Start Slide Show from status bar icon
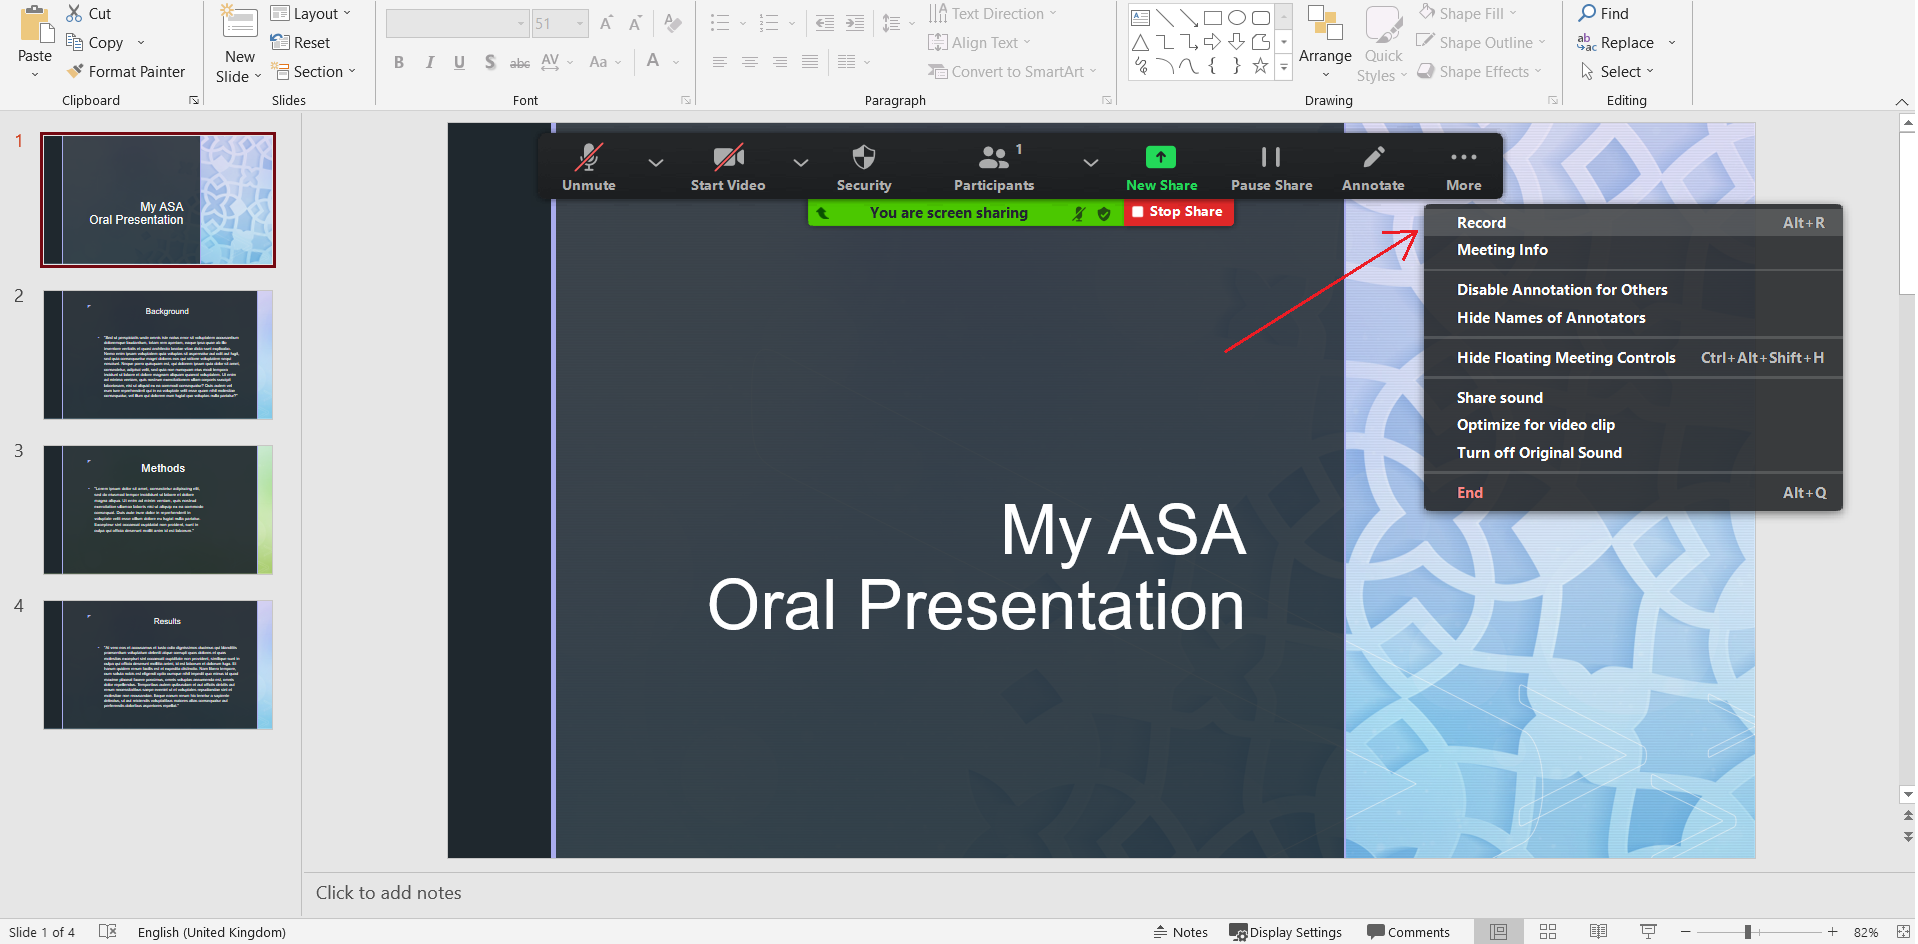This screenshot has width=1918, height=944. pyautogui.click(x=1648, y=932)
